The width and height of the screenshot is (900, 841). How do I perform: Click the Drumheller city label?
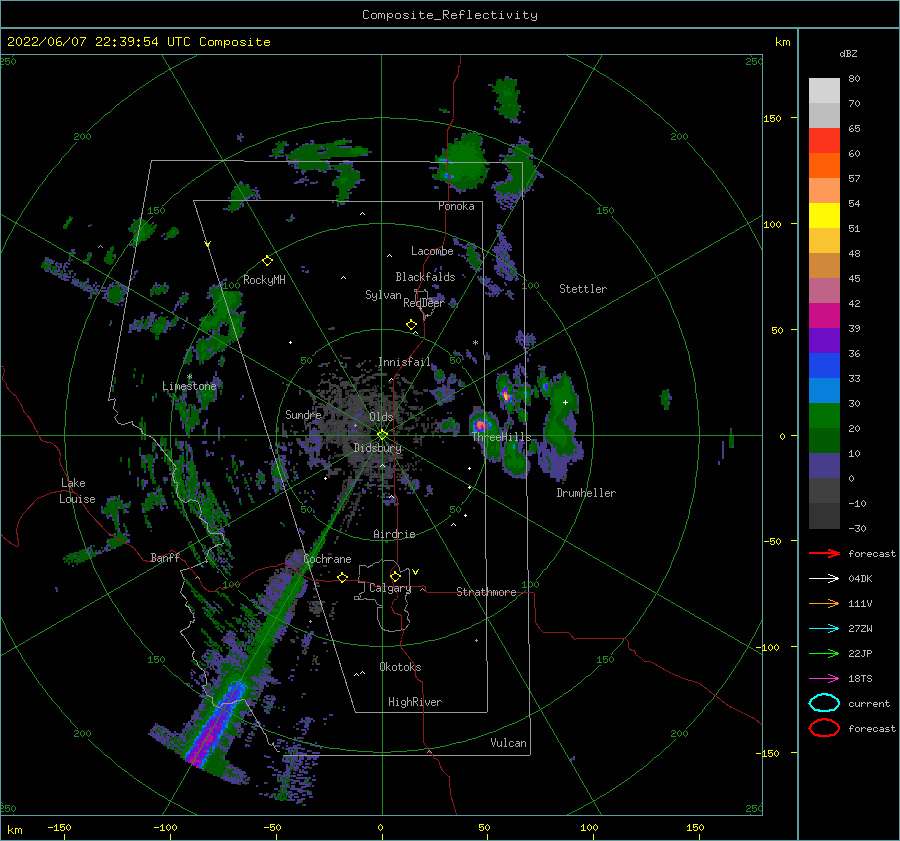click(x=586, y=493)
